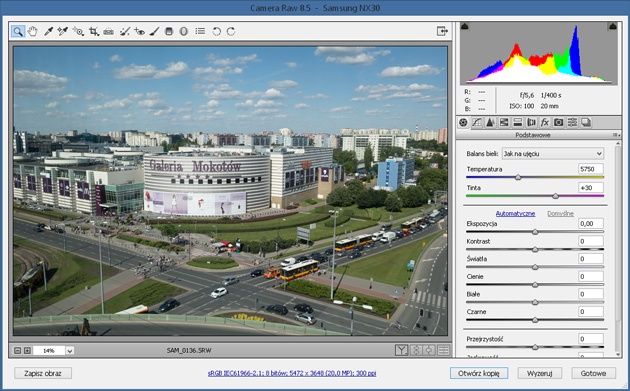Select the White Balance eyedropper tool
This screenshot has width=630, height=391.
point(48,31)
